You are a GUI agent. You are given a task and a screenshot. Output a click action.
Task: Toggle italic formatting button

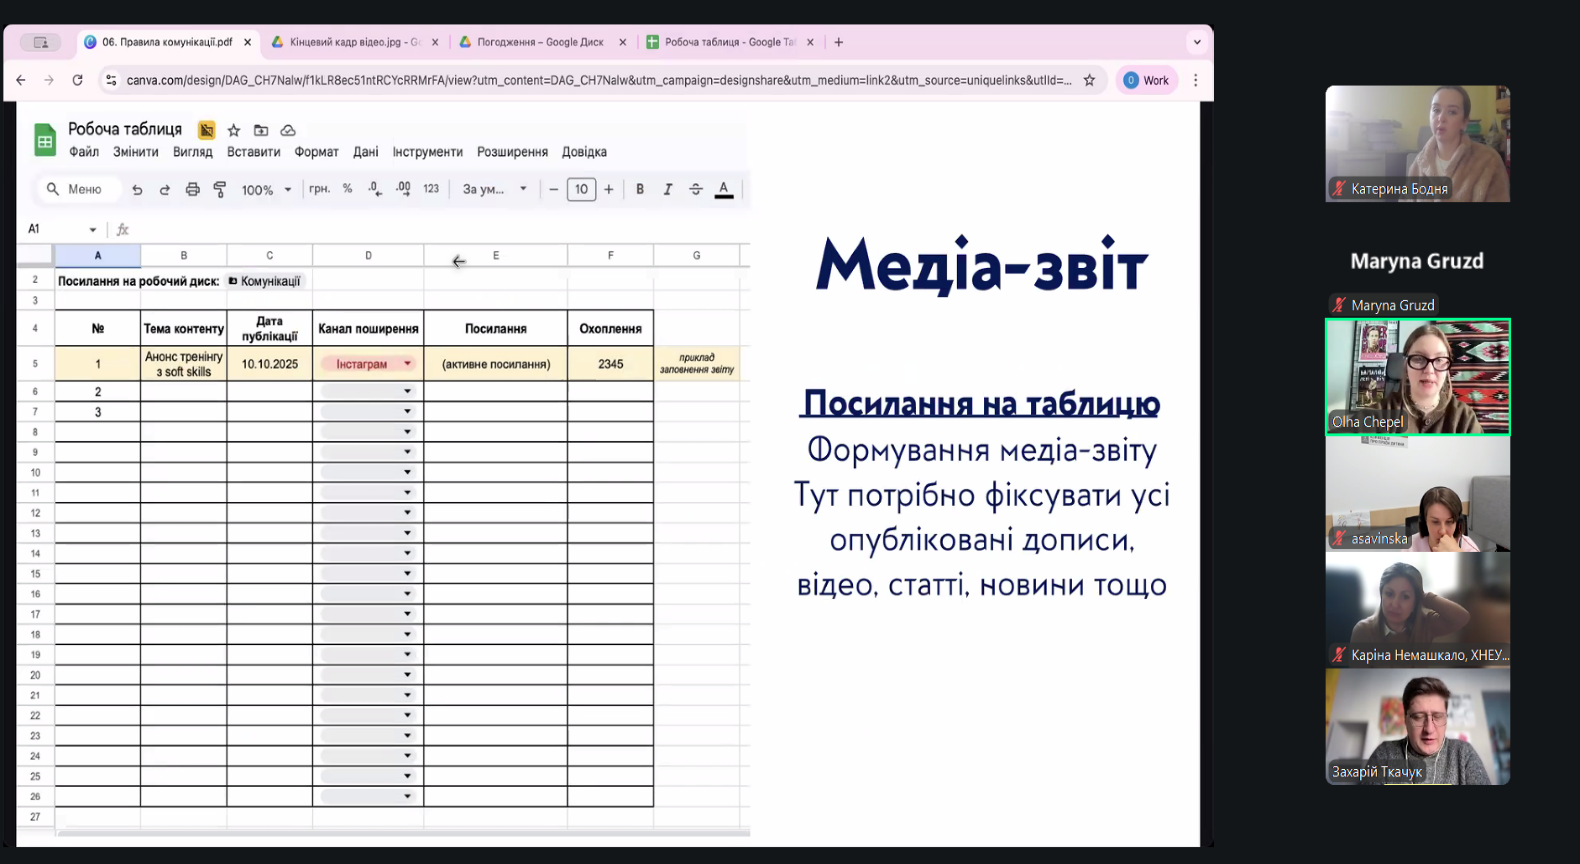pos(668,189)
